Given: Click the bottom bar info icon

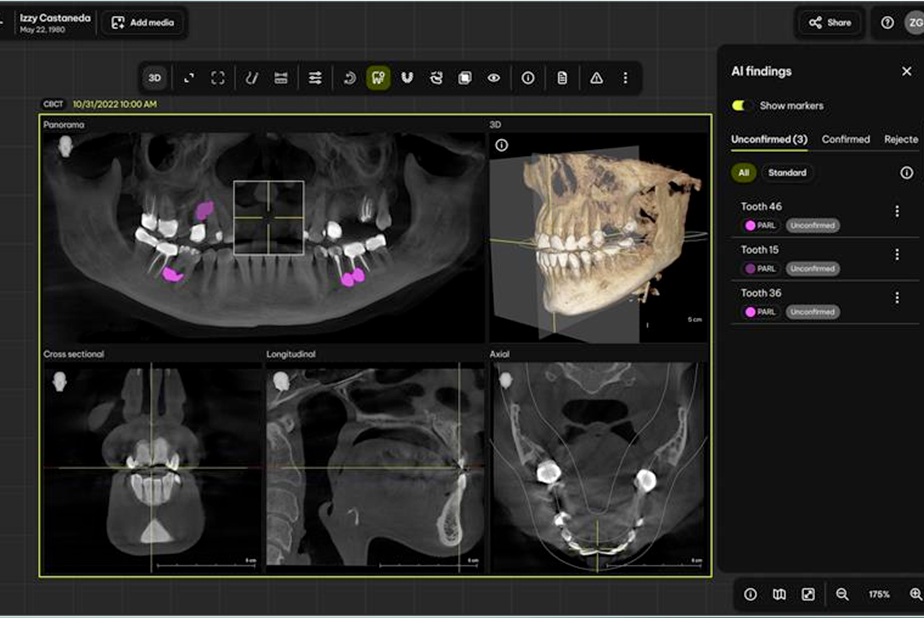Looking at the screenshot, I should [x=750, y=594].
